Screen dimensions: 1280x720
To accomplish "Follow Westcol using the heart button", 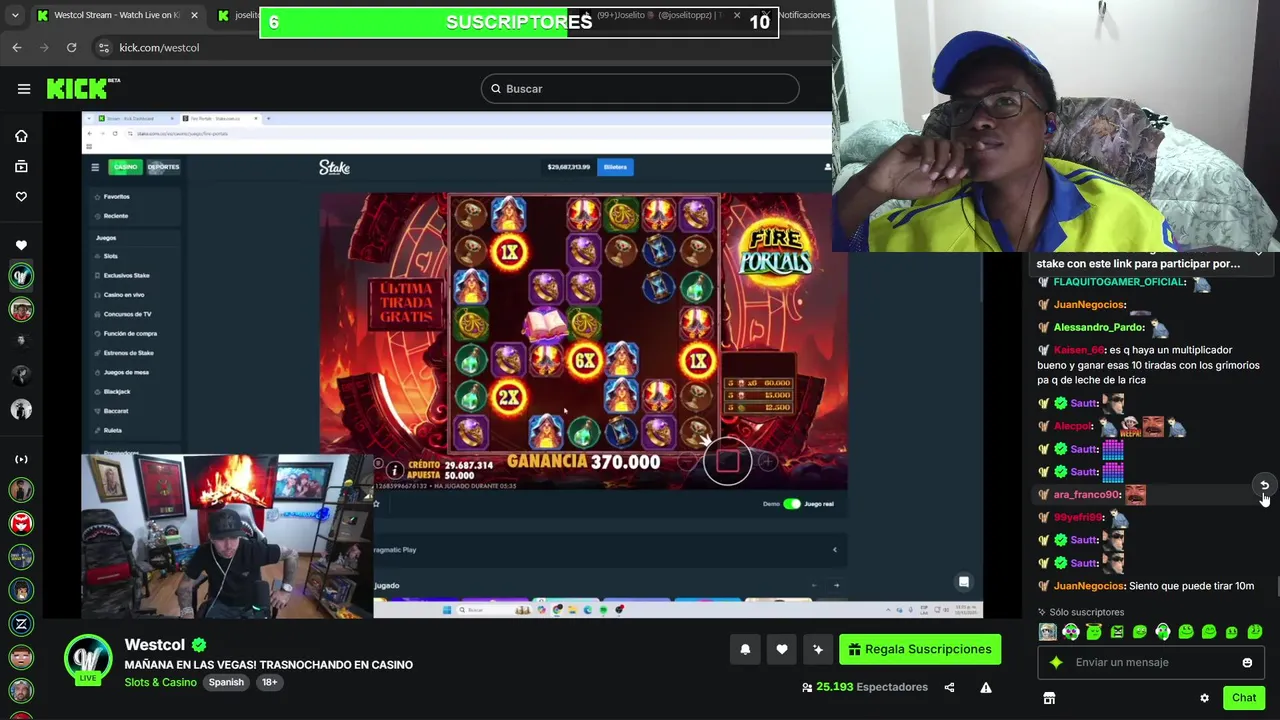I will pyautogui.click(x=782, y=649).
